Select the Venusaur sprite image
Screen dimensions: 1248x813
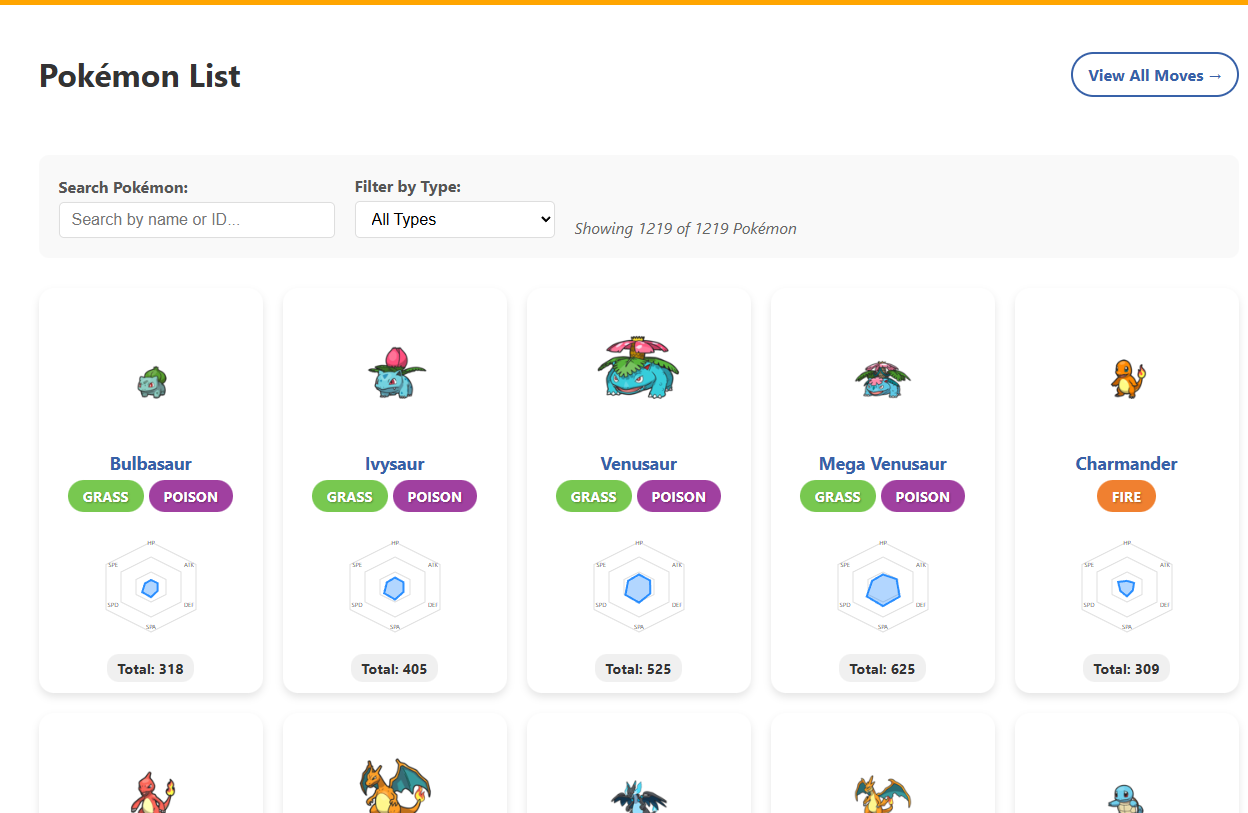click(639, 367)
